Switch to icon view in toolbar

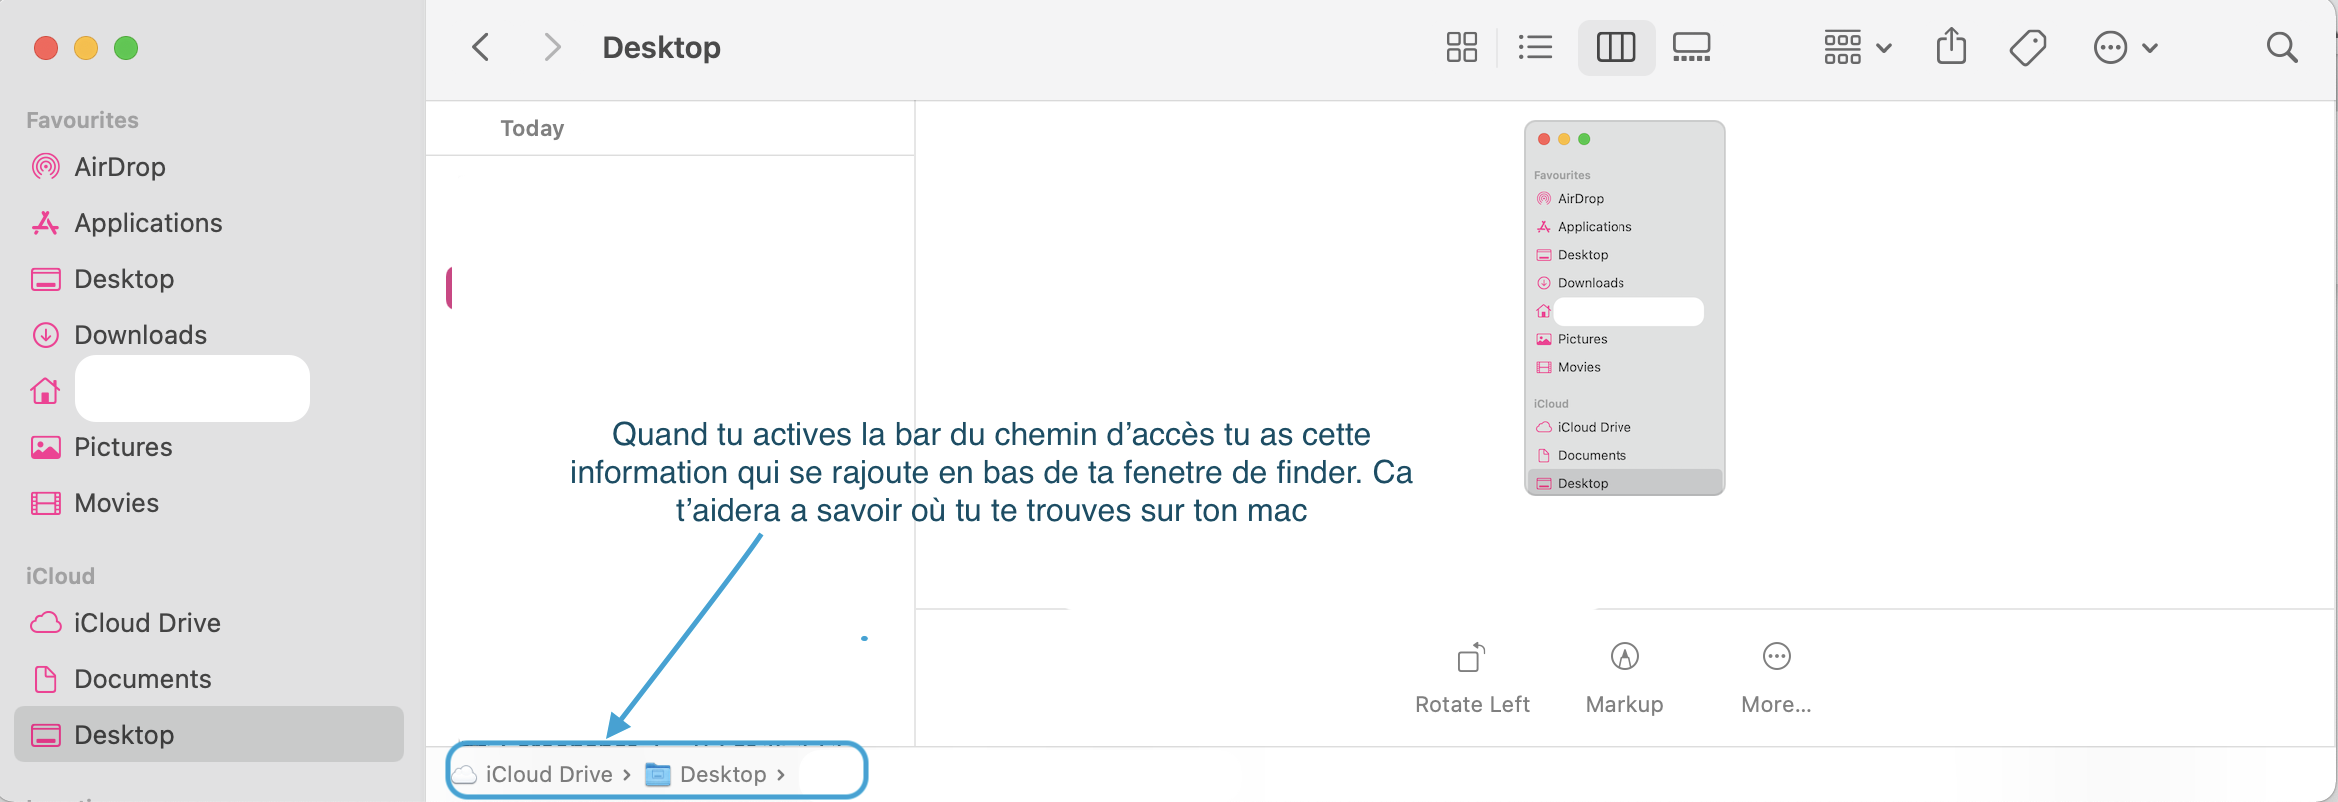[1461, 47]
